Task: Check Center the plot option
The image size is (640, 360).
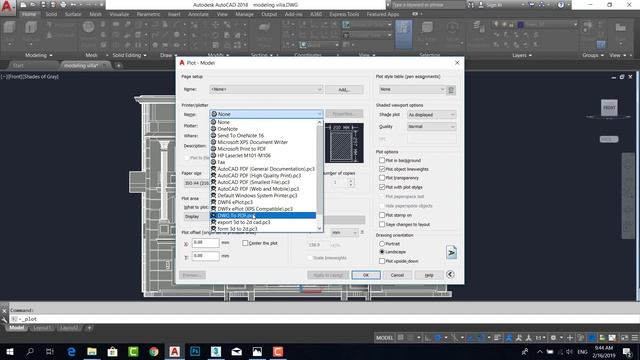Action: 245,243
